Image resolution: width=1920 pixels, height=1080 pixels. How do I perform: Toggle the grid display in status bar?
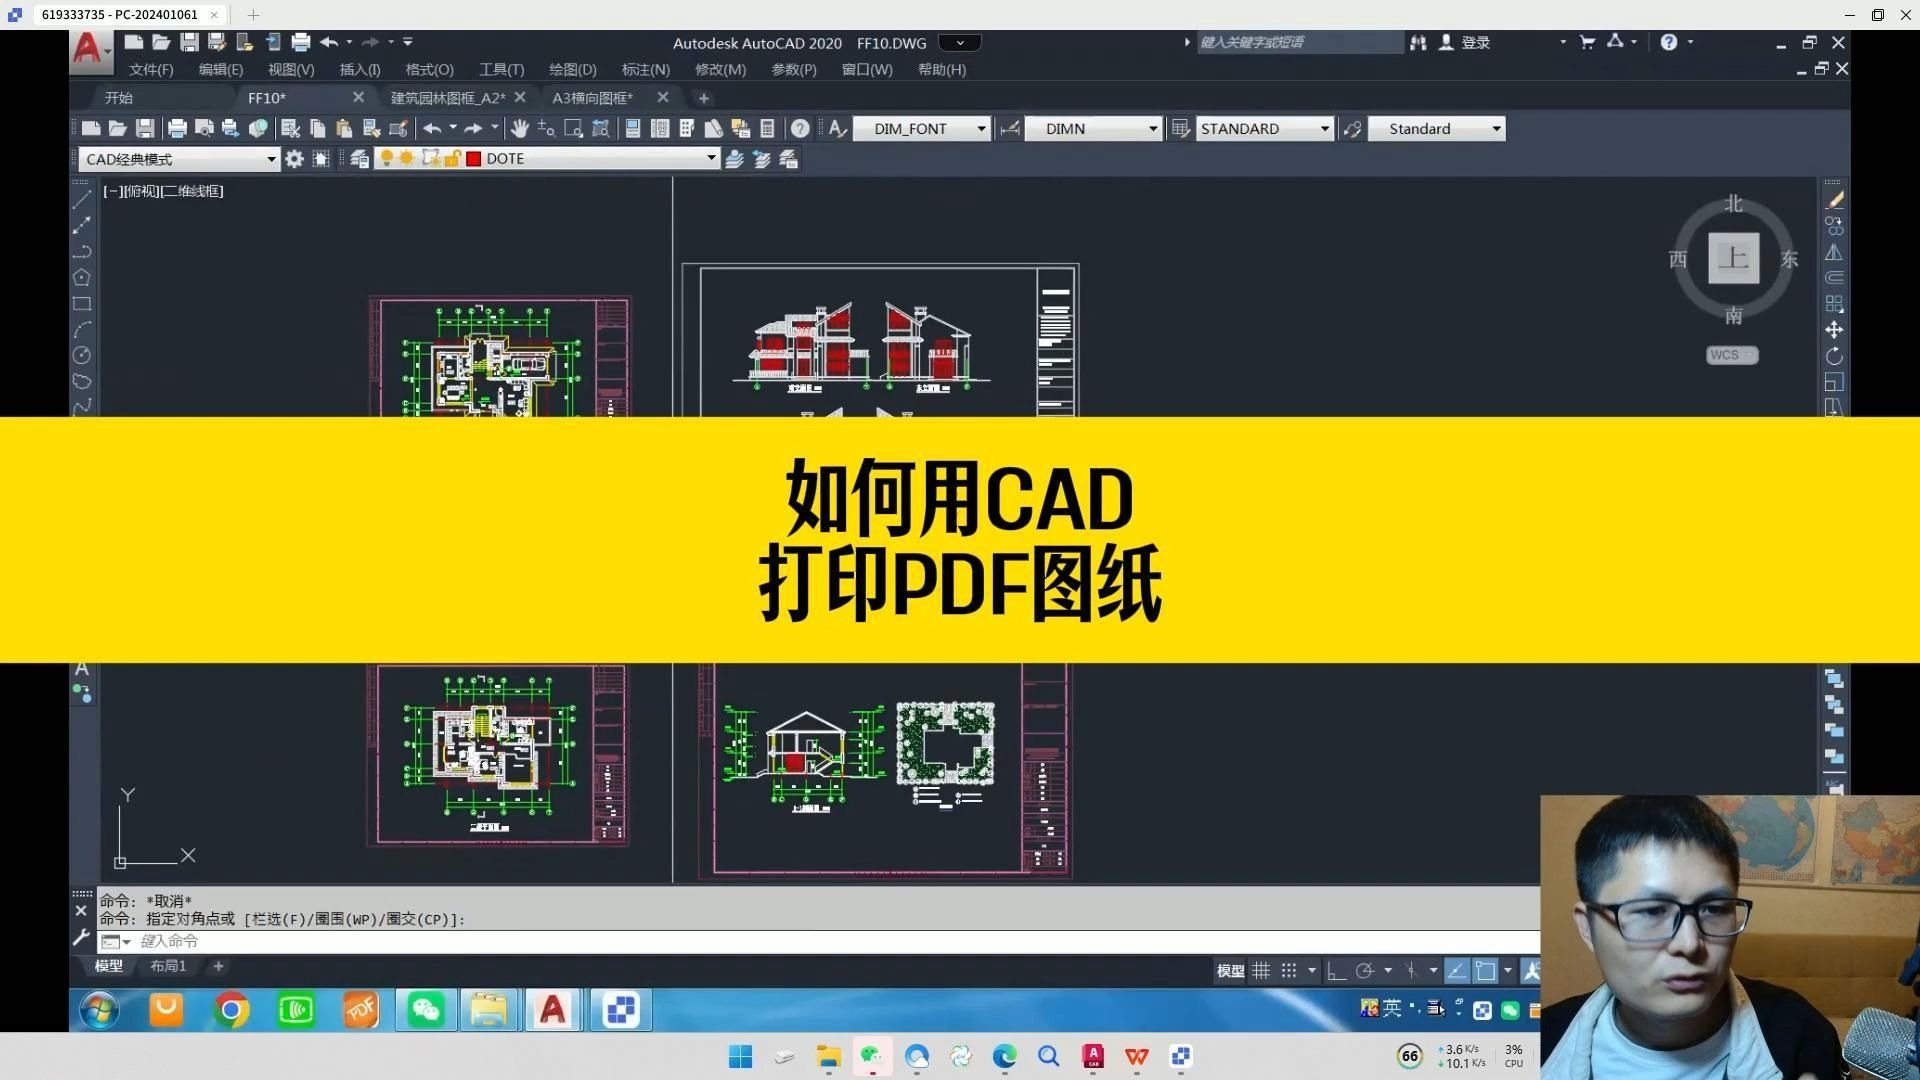pyautogui.click(x=1261, y=969)
